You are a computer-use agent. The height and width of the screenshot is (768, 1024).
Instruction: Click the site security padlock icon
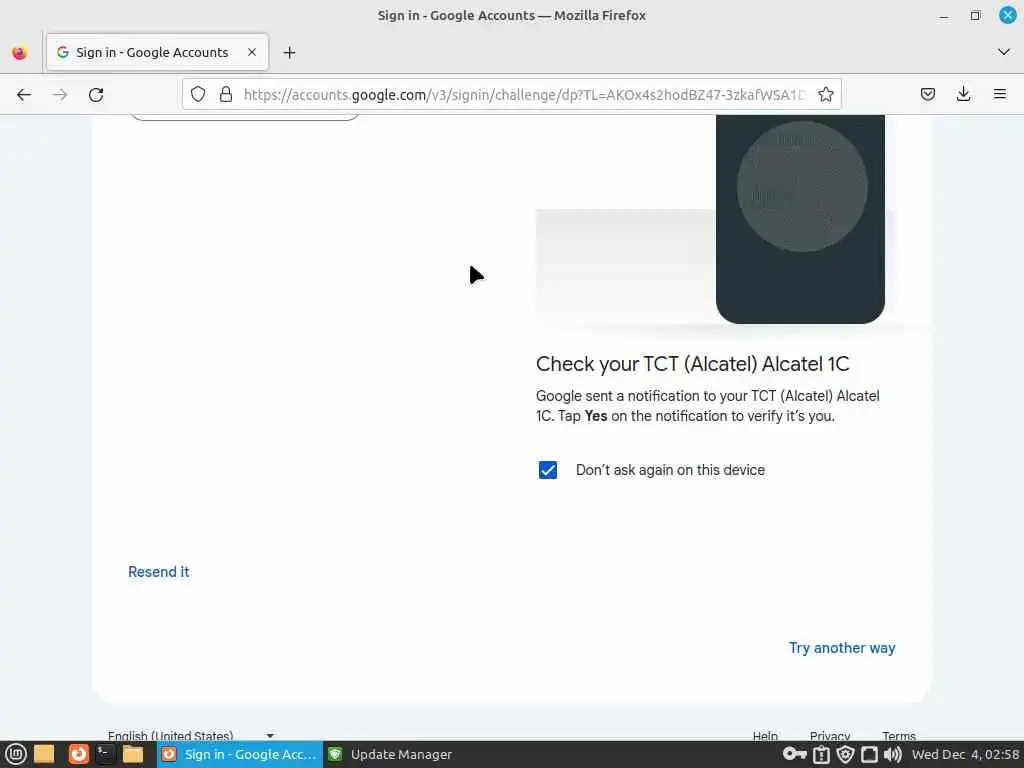pos(226,95)
